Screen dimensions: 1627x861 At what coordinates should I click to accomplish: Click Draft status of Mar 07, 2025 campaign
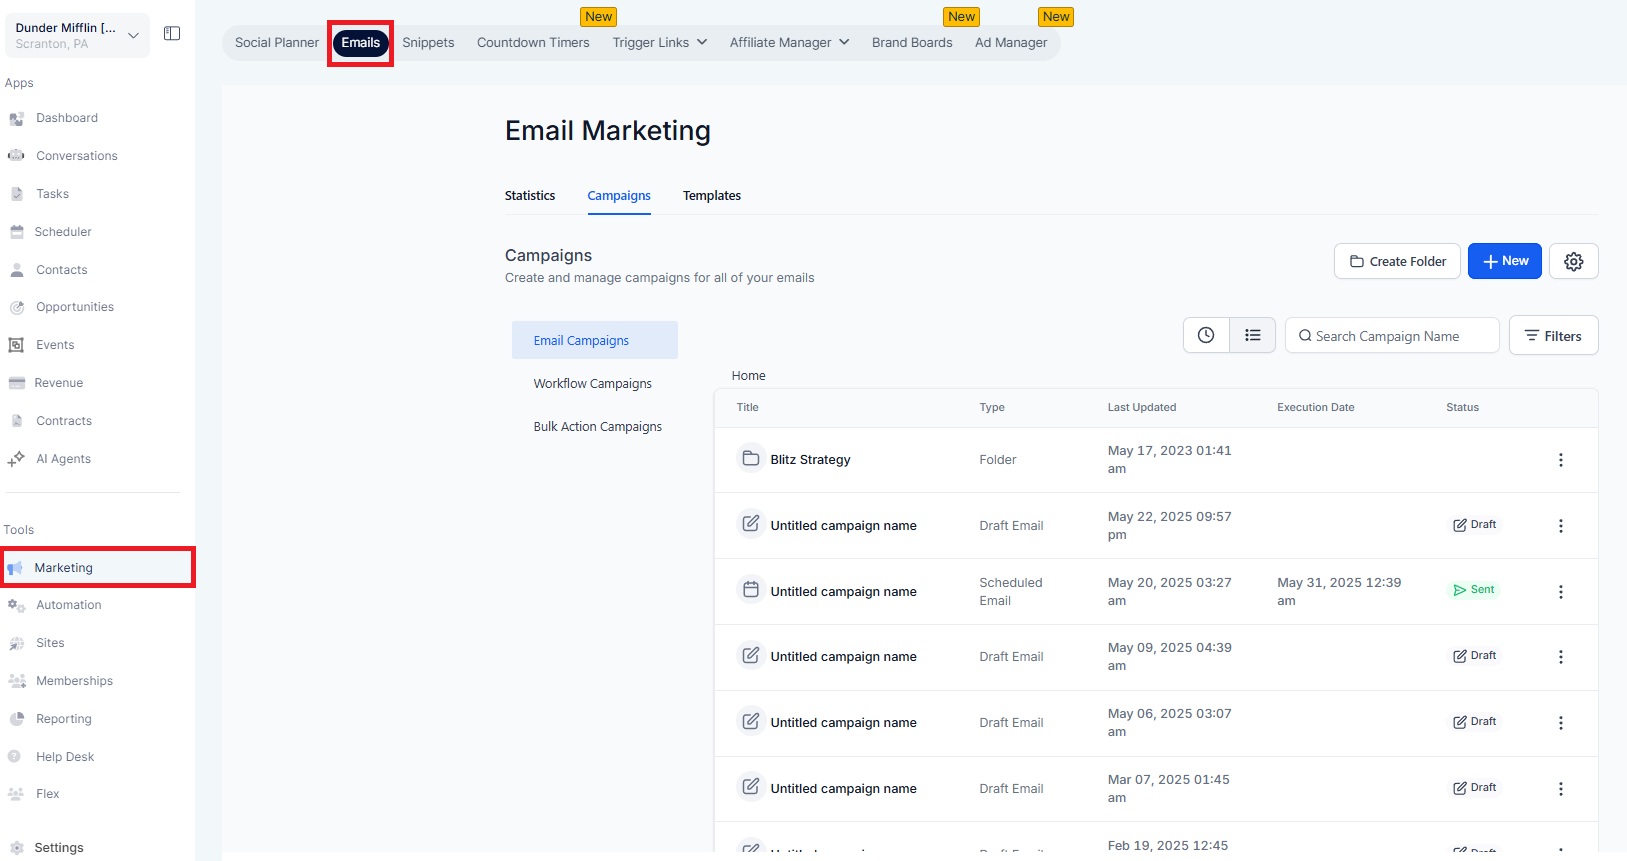coord(1475,788)
